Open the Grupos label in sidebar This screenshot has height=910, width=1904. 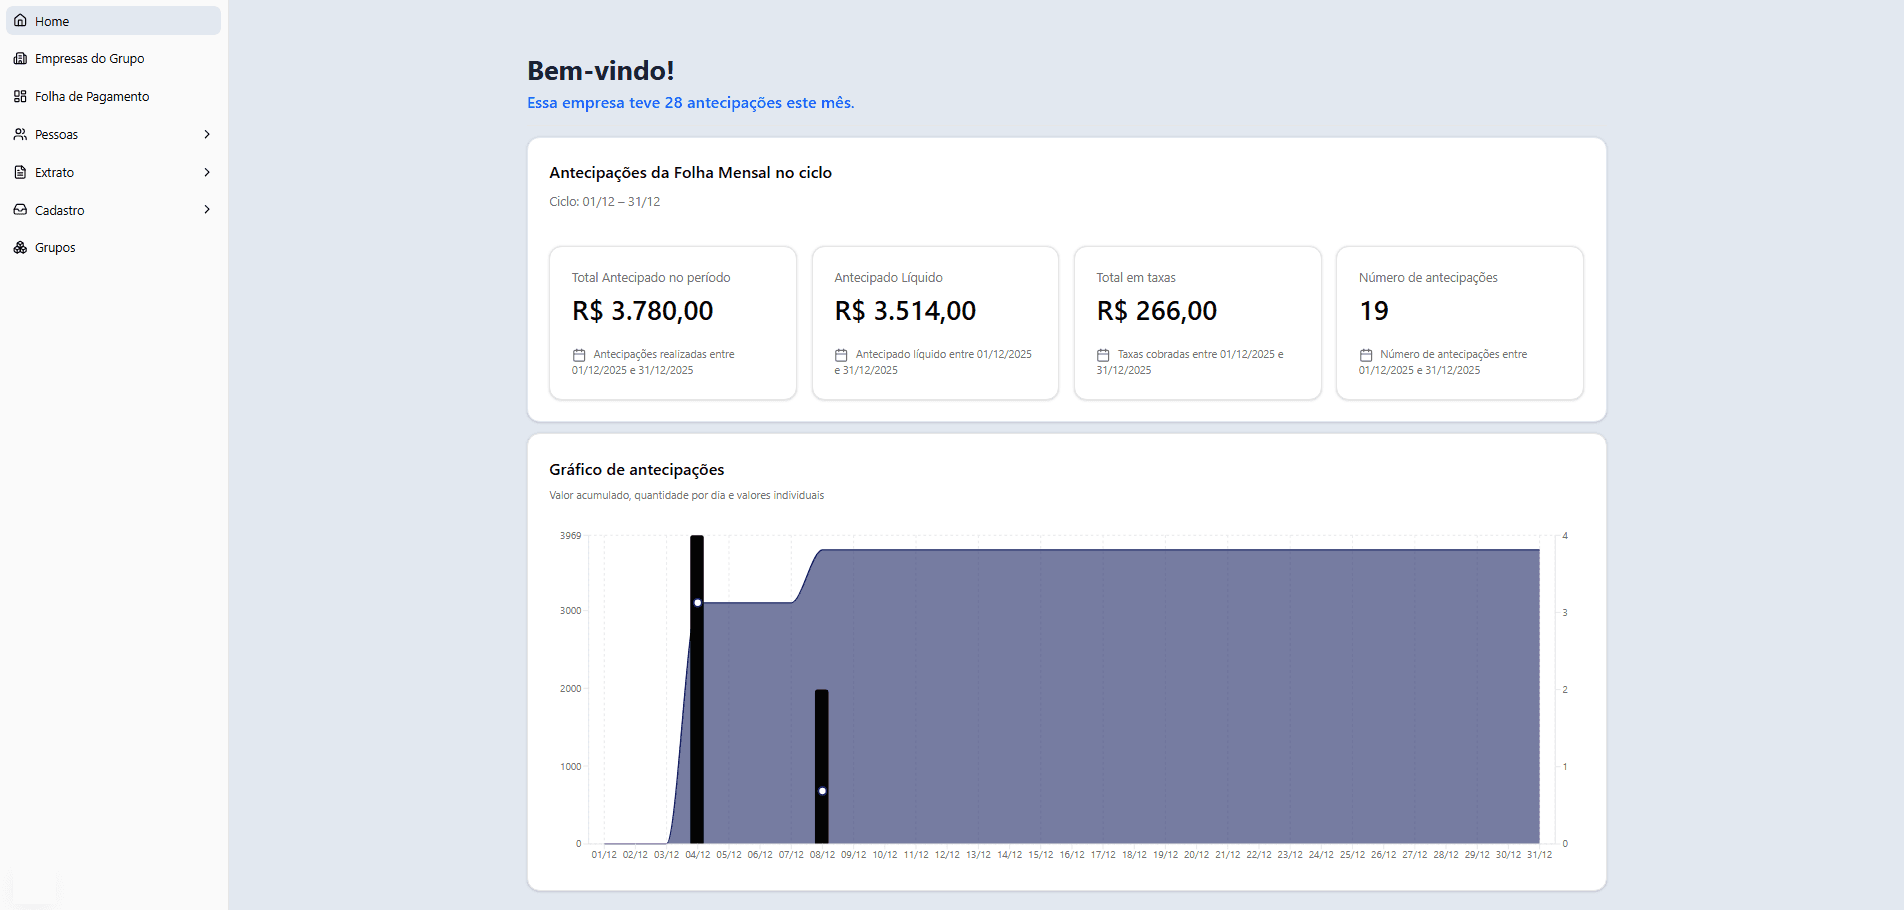click(x=55, y=248)
